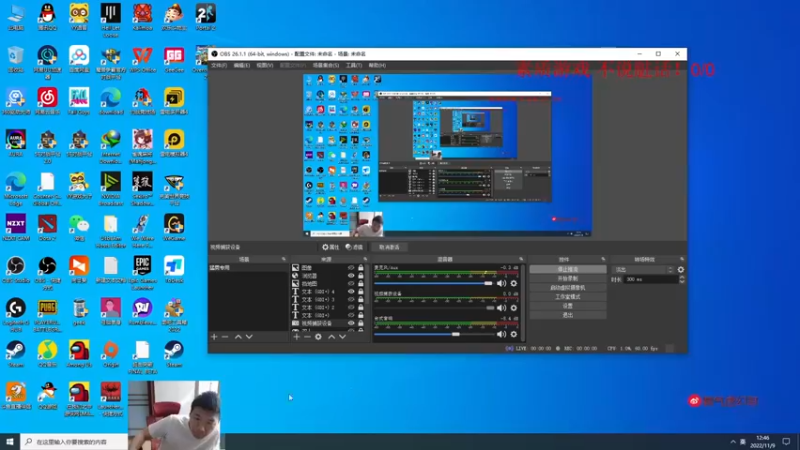The width and height of the screenshot is (800, 450).
Task: Open the 淡出 transition dropdown
Action: [643, 269]
